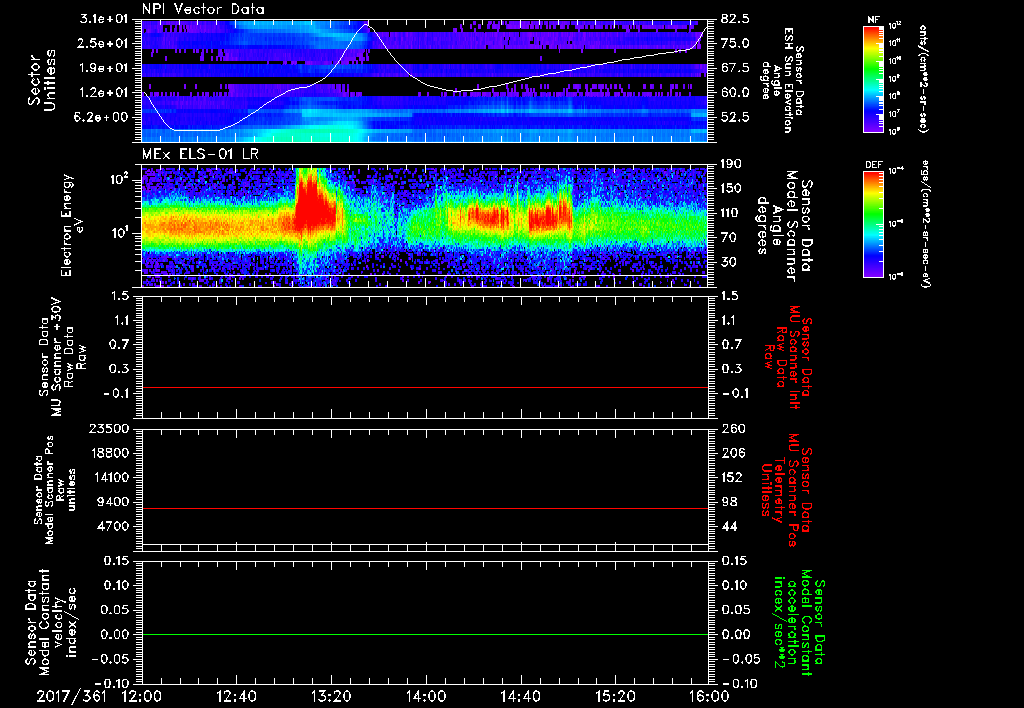Click the '13:20' time axis label
The image size is (1024, 708).
331,696
